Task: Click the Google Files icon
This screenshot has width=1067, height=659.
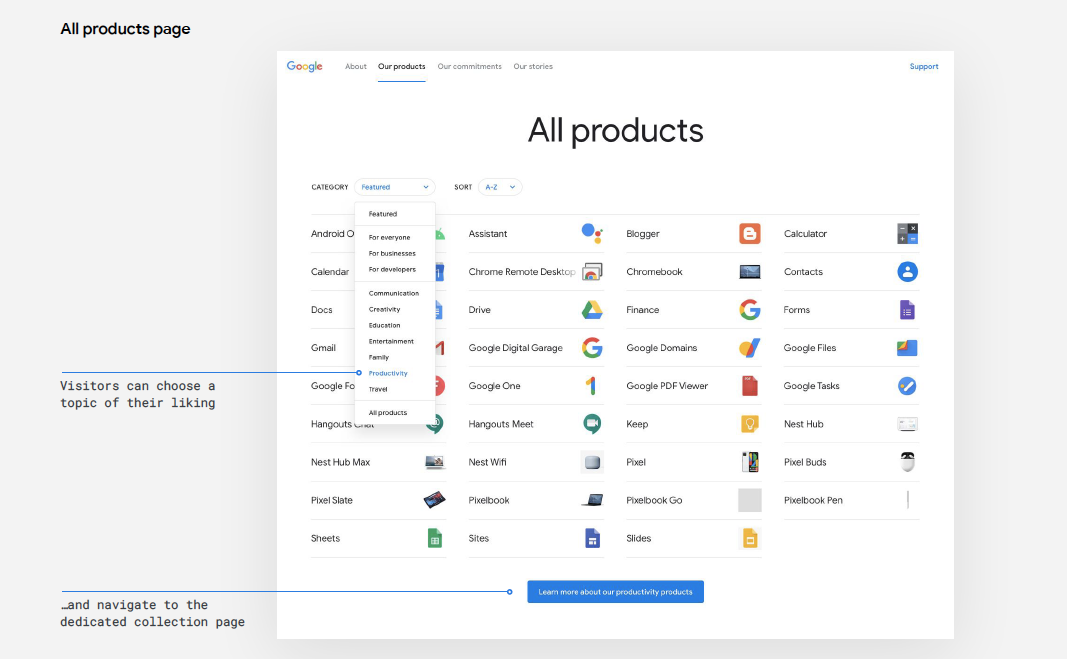Action: 907,348
